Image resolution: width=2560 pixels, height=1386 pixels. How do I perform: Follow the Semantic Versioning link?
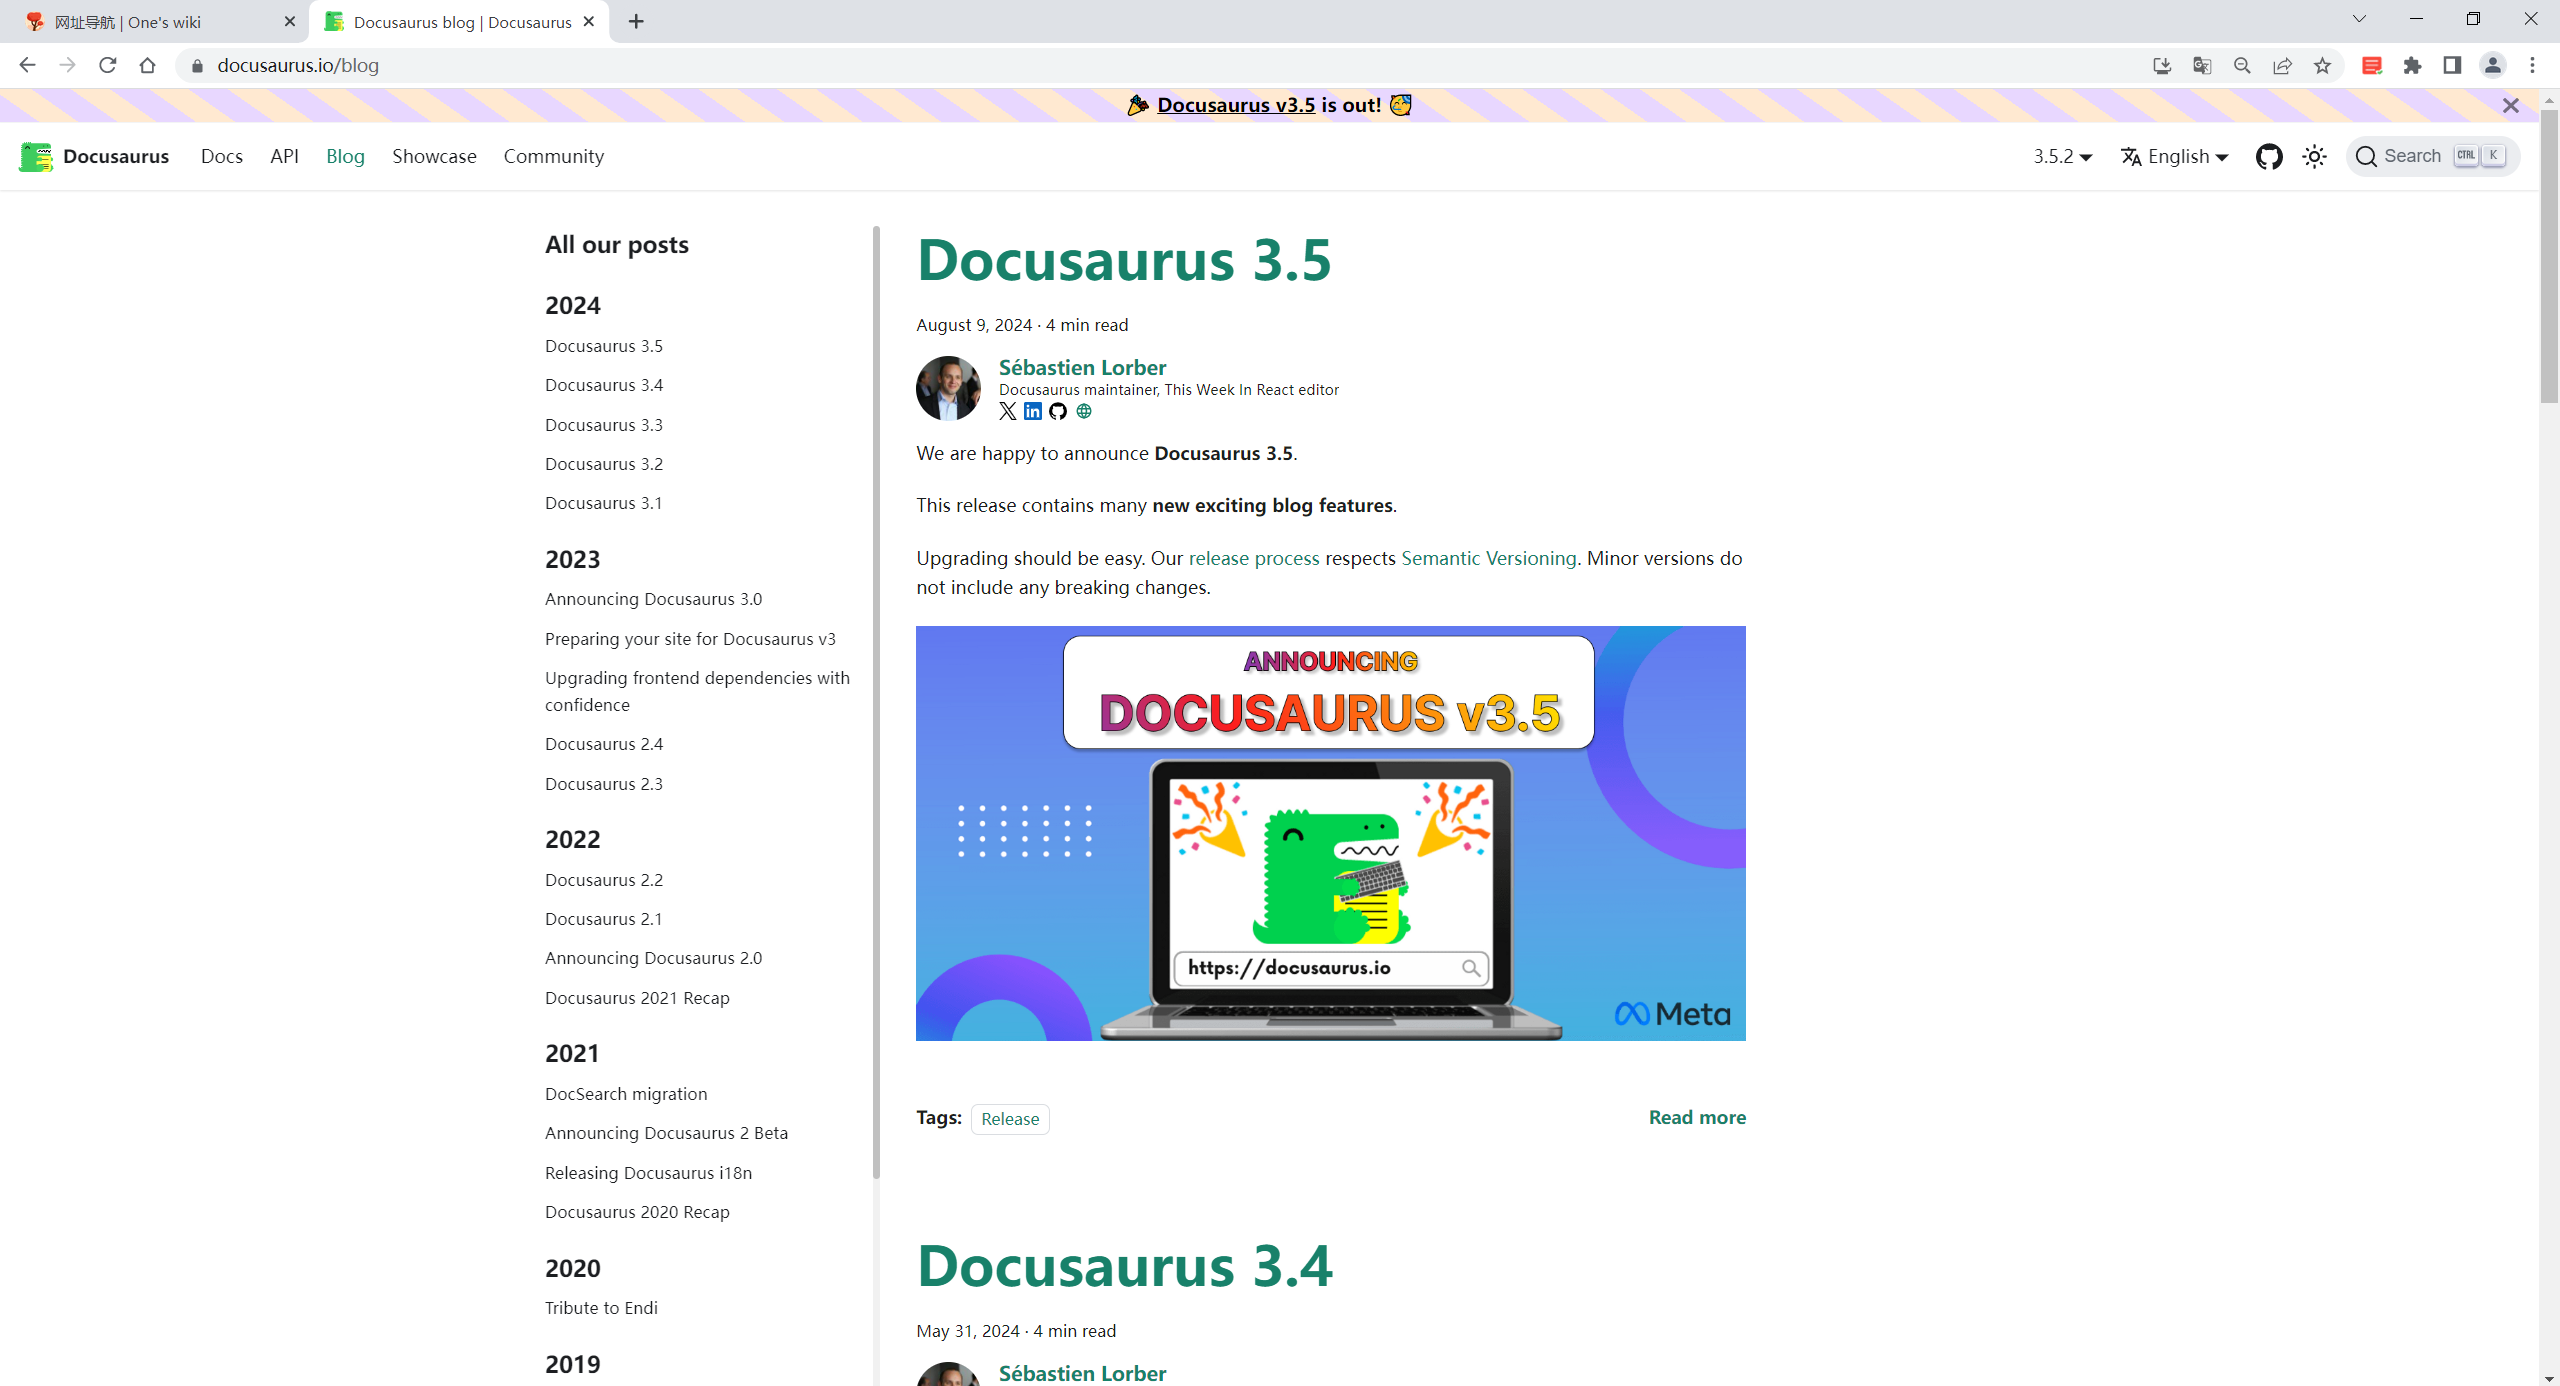pyautogui.click(x=1488, y=558)
